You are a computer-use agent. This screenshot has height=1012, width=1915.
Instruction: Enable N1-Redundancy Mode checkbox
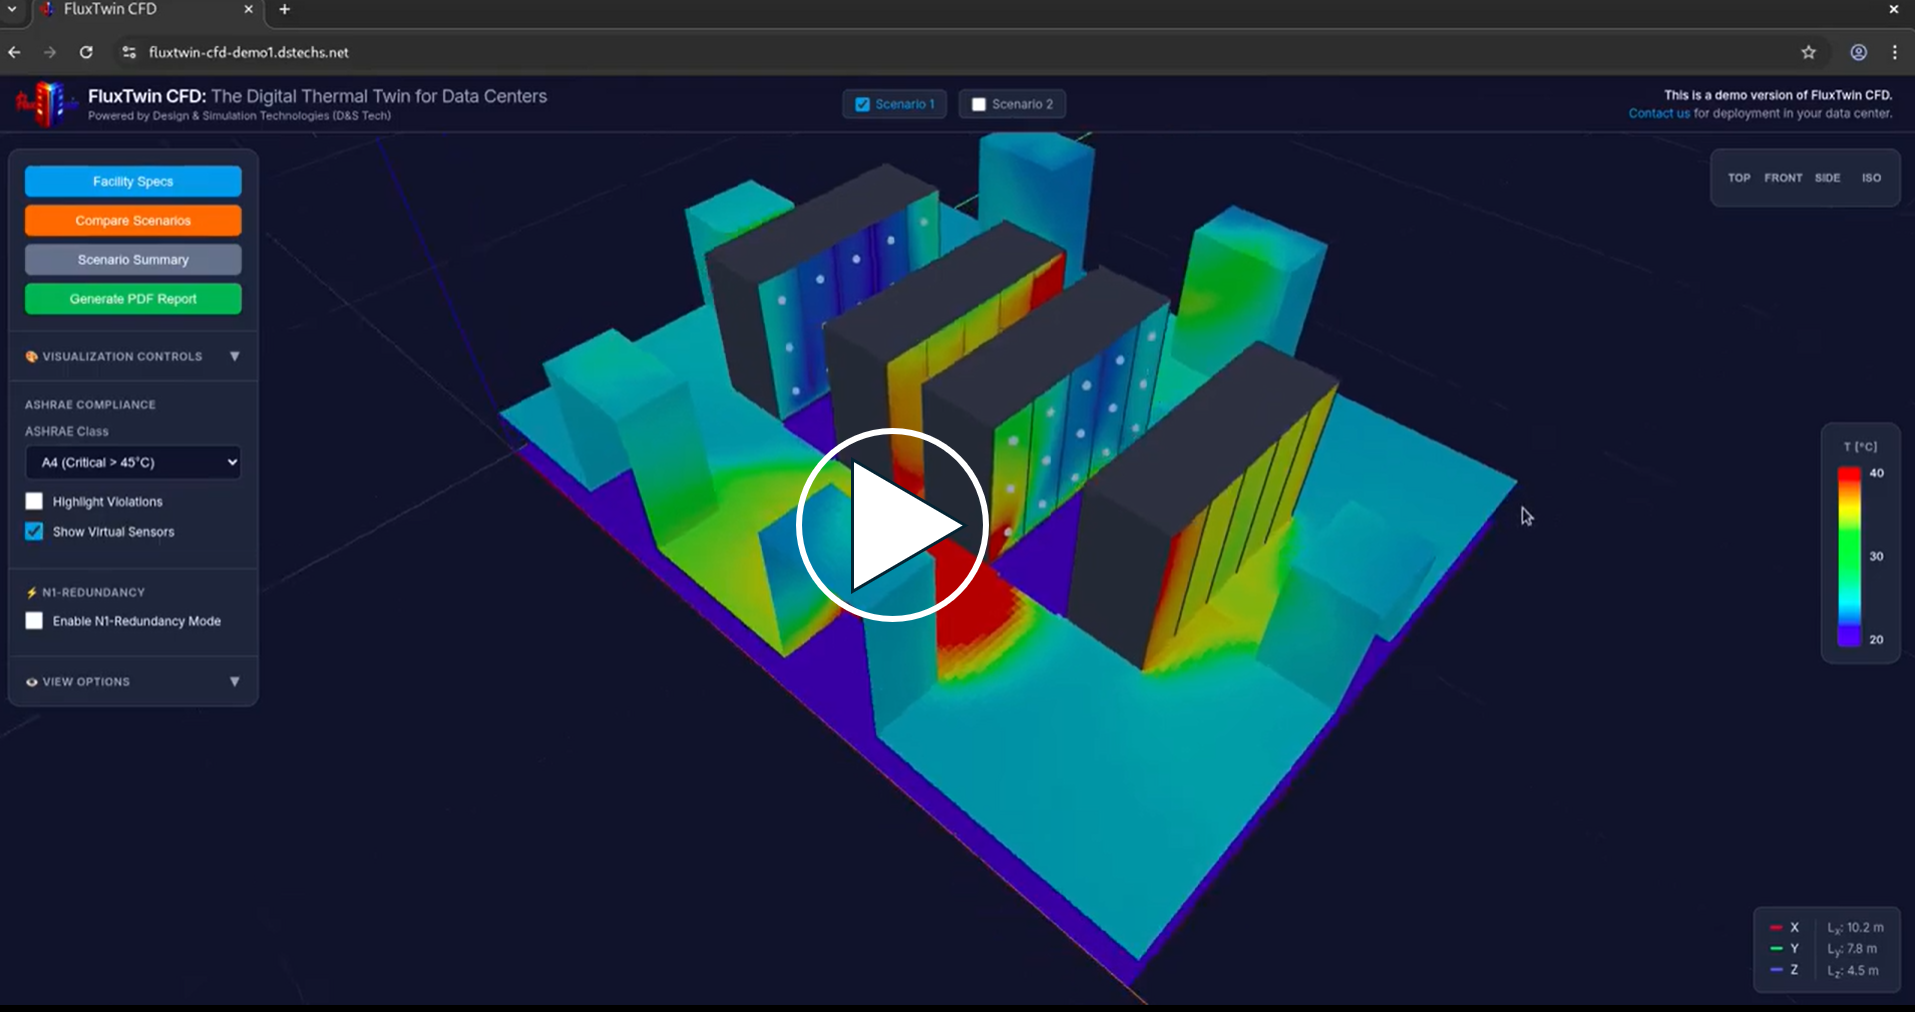point(34,621)
